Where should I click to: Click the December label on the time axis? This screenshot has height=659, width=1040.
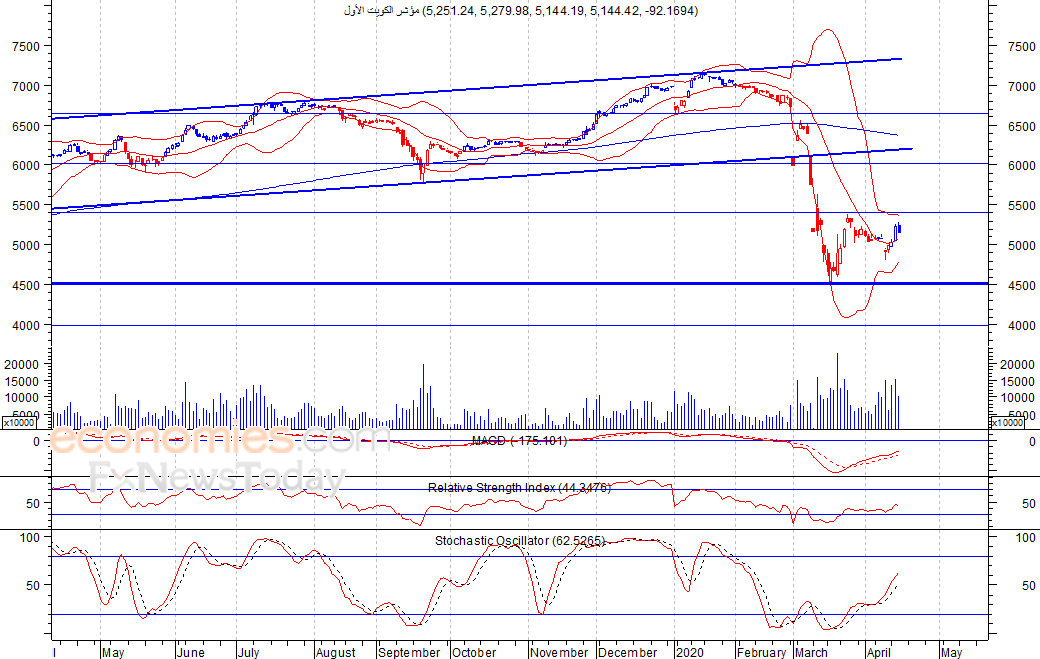[x=627, y=652]
